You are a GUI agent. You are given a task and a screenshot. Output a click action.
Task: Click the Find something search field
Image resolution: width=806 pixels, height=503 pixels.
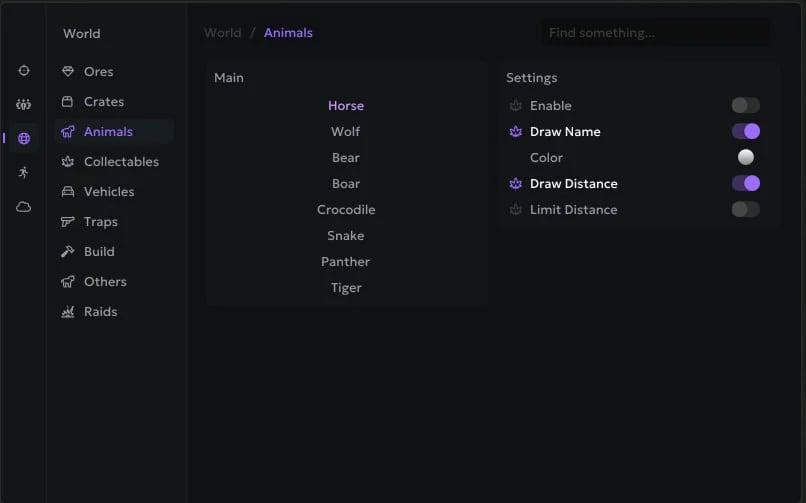pyautogui.click(x=655, y=33)
